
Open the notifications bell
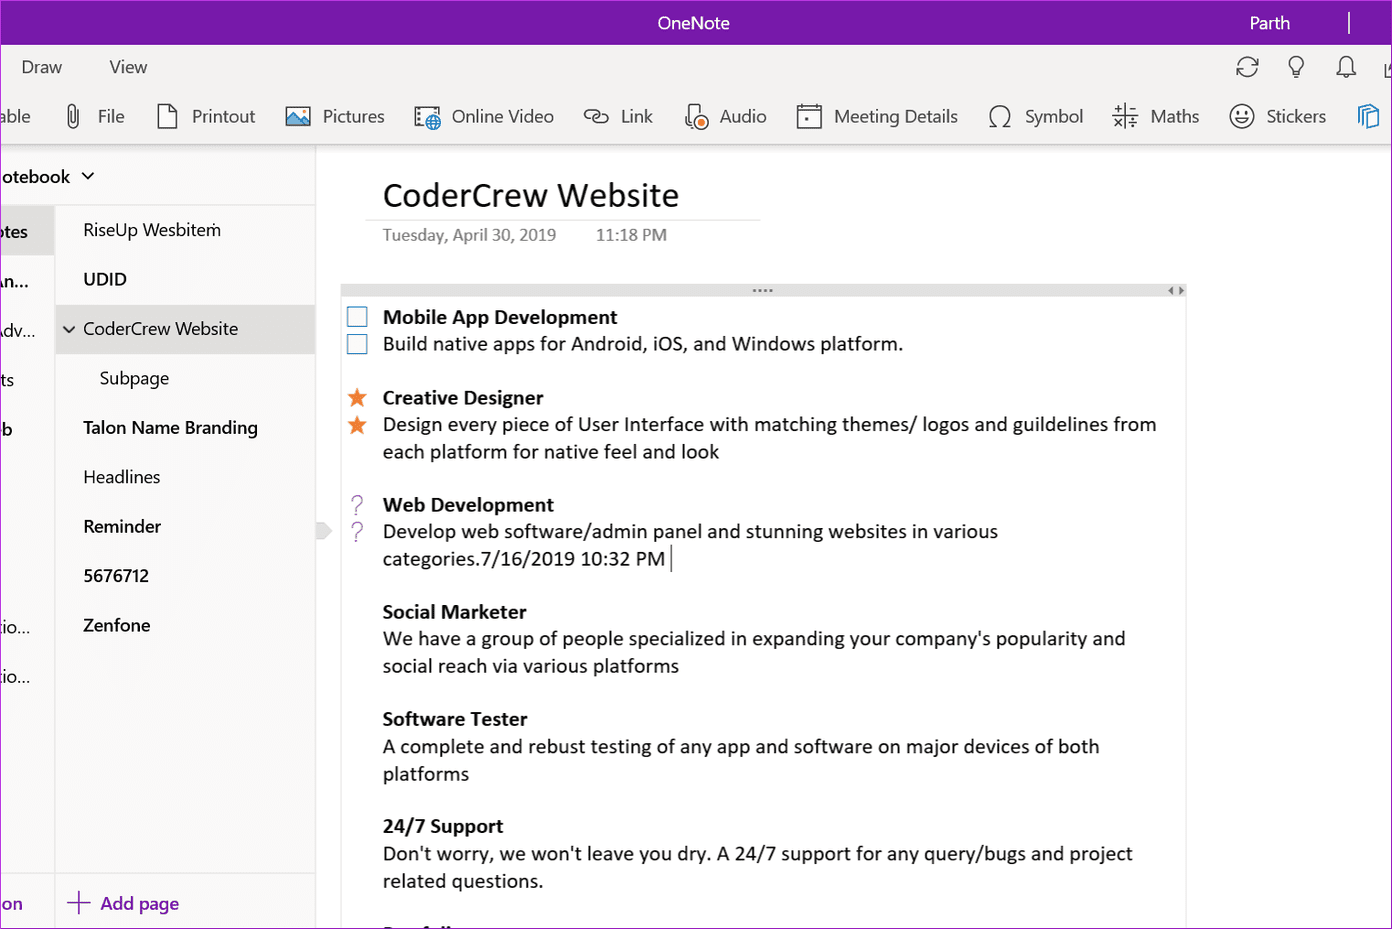(x=1346, y=67)
